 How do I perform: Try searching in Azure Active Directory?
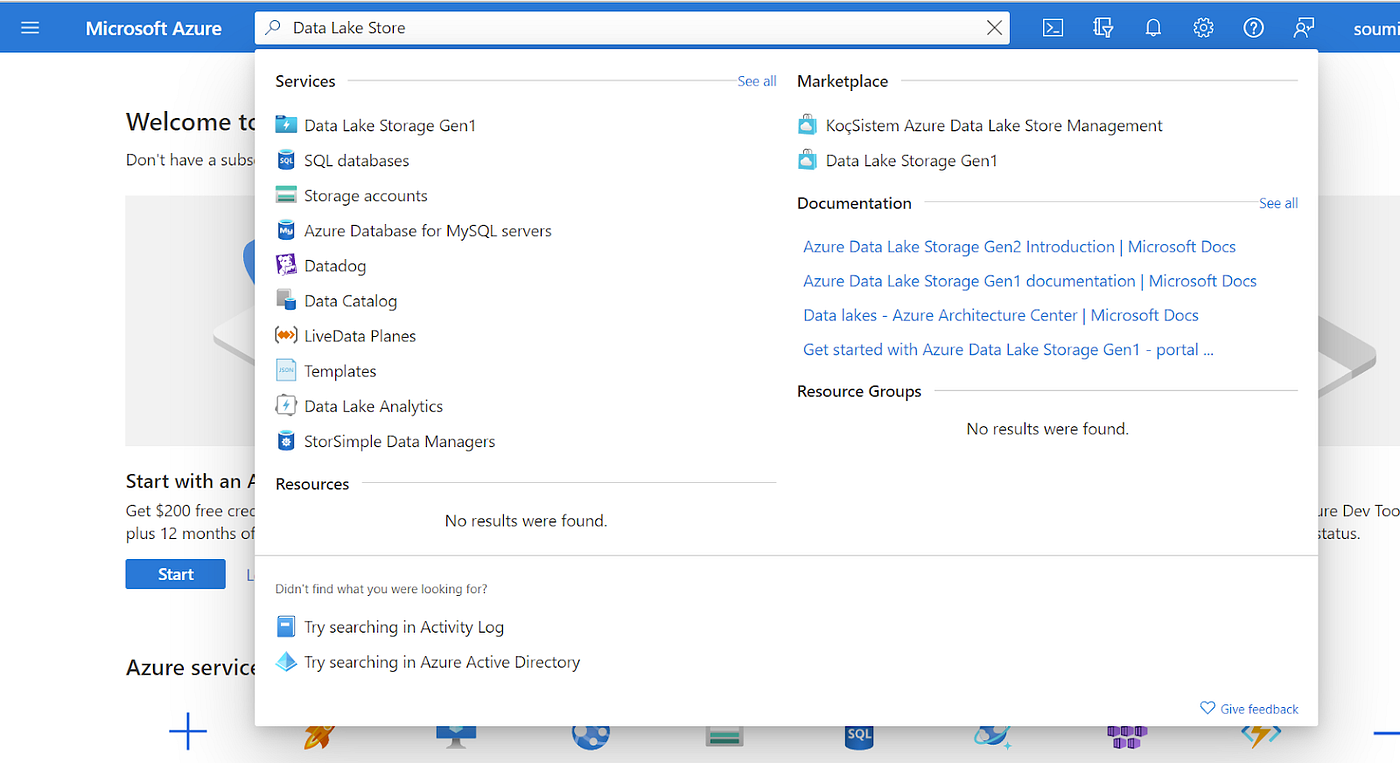click(441, 661)
